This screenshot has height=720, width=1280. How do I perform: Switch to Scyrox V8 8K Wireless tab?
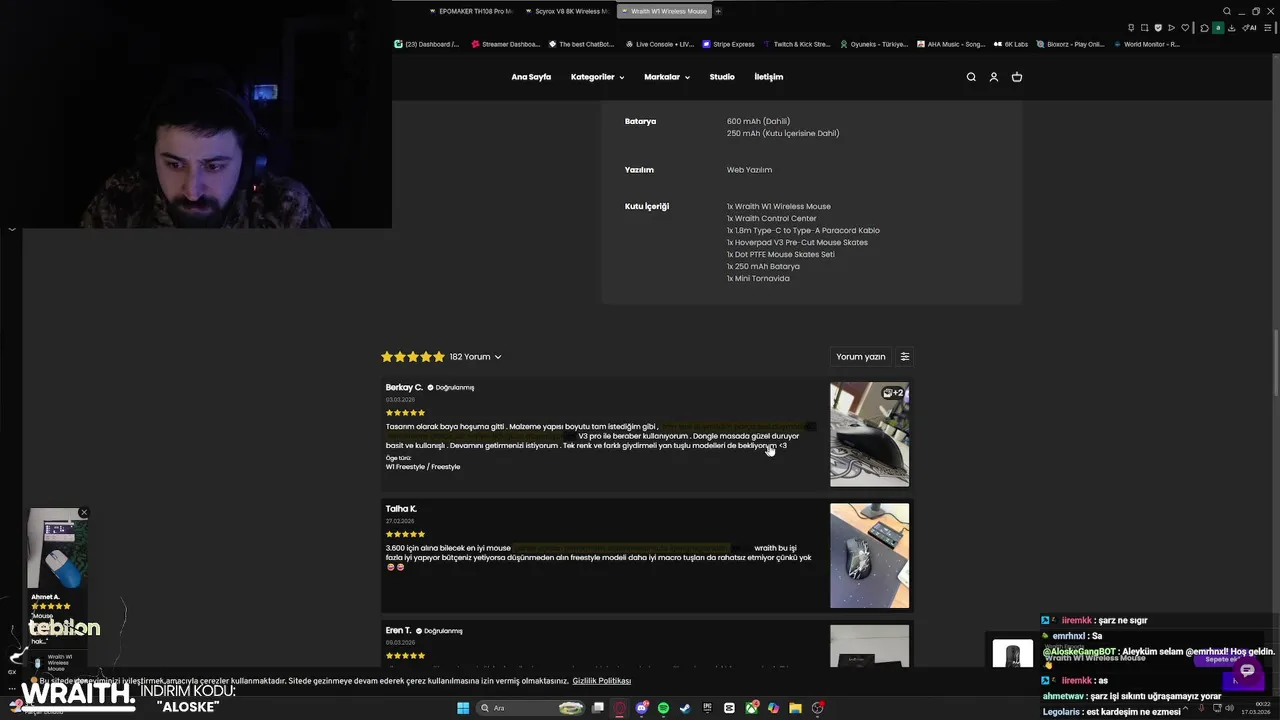[x=569, y=11]
